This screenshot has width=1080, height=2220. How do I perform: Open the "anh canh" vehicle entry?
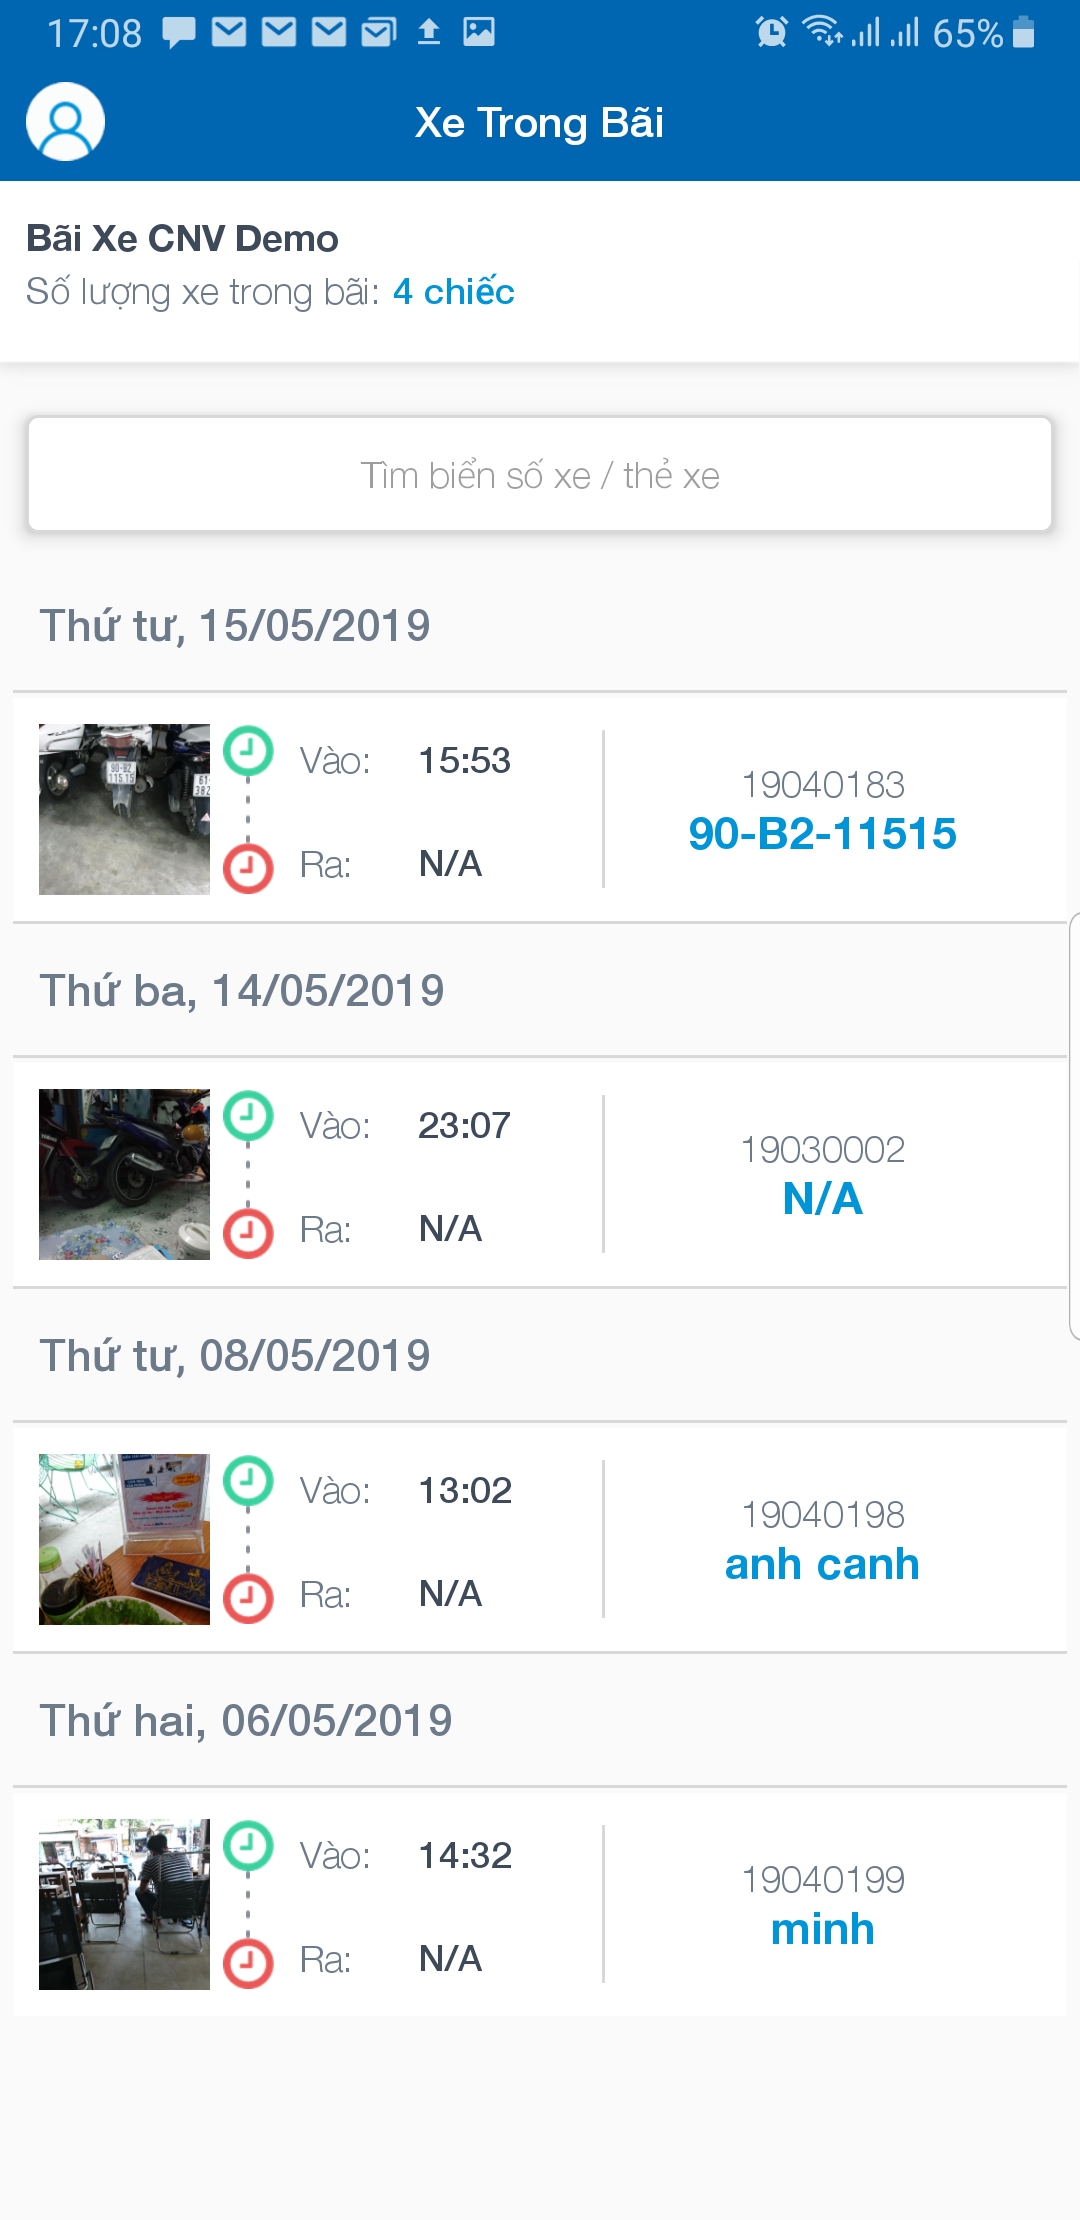822,1564
